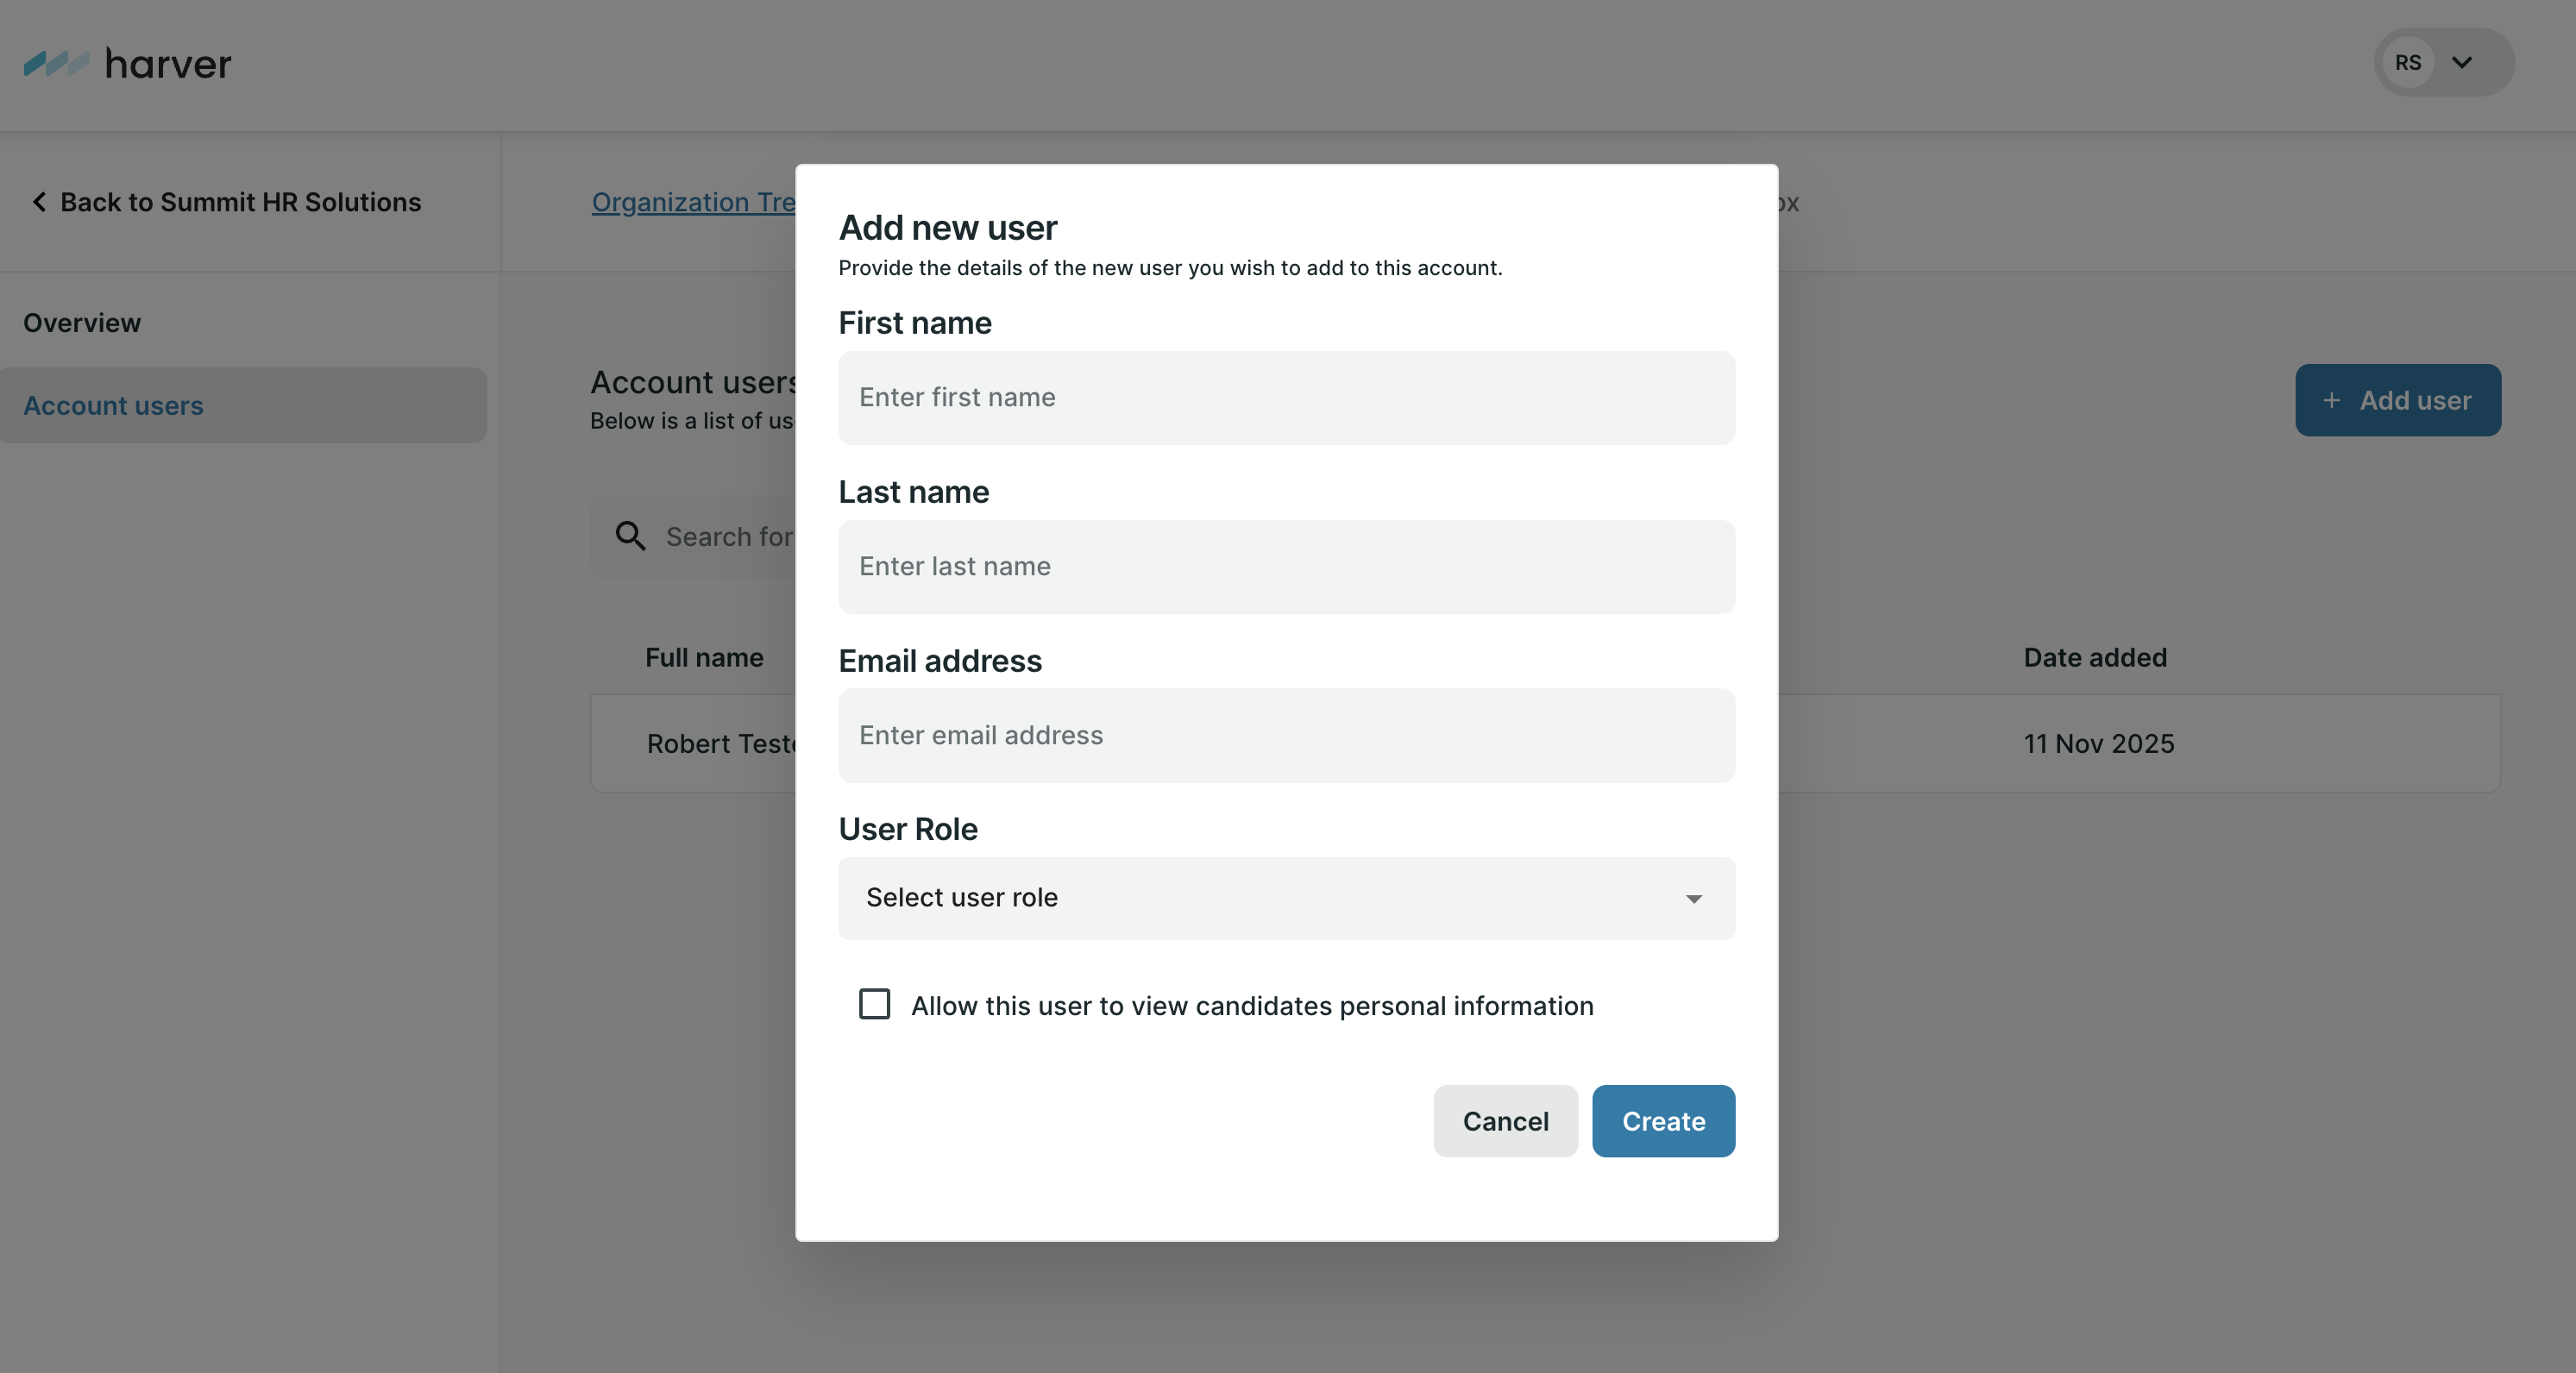The width and height of the screenshot is (2576, 1373).
Task: Open the Select user role dropdown
Action: point(1285,898)
